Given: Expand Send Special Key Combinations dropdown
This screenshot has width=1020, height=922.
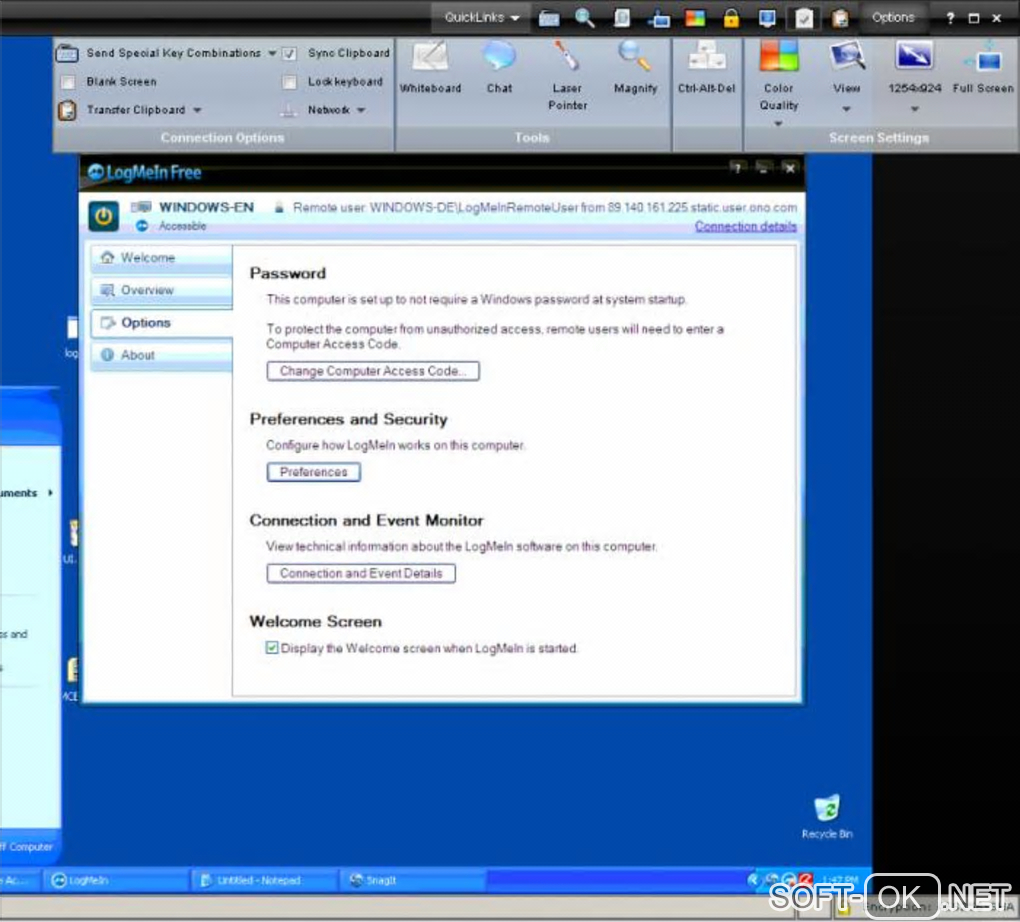Looking at the screenshot, I should point(272,53).
